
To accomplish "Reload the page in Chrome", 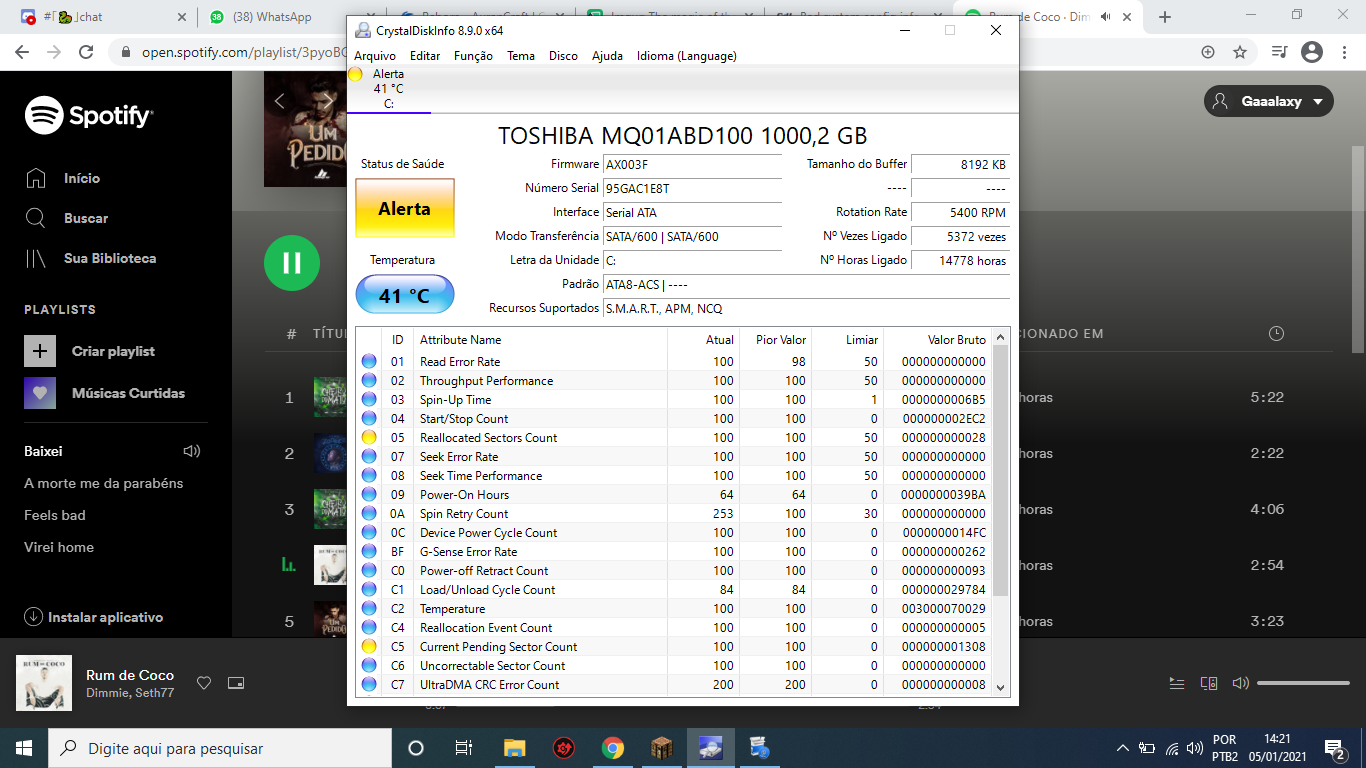I will click(x=86, y=52).
